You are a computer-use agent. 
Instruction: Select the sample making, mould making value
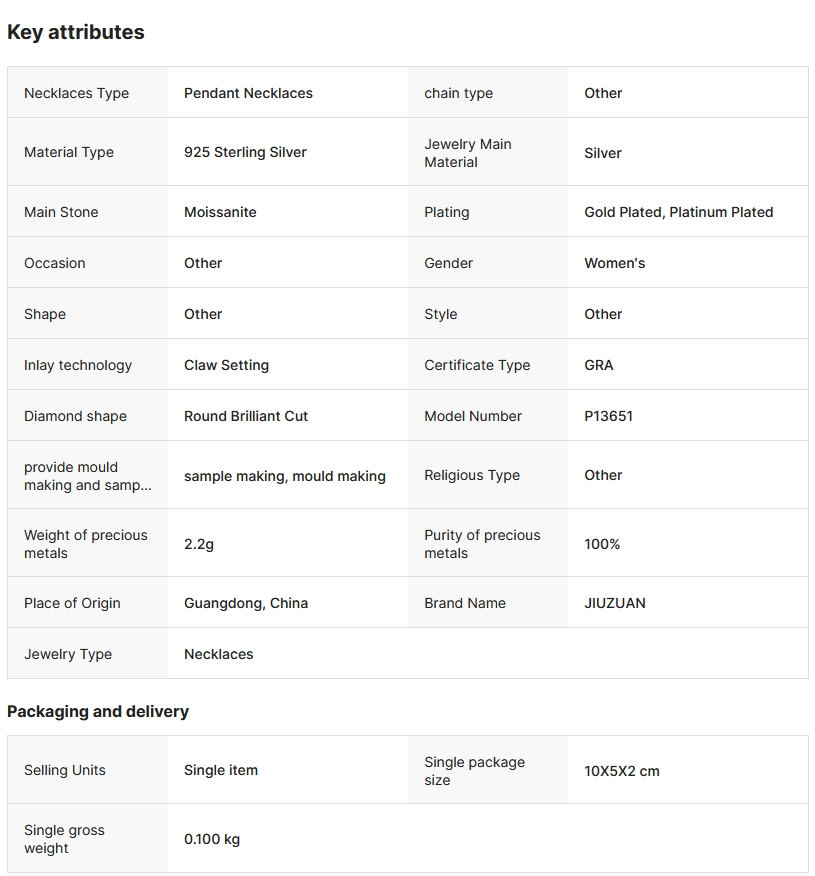(x=284, y=476)
